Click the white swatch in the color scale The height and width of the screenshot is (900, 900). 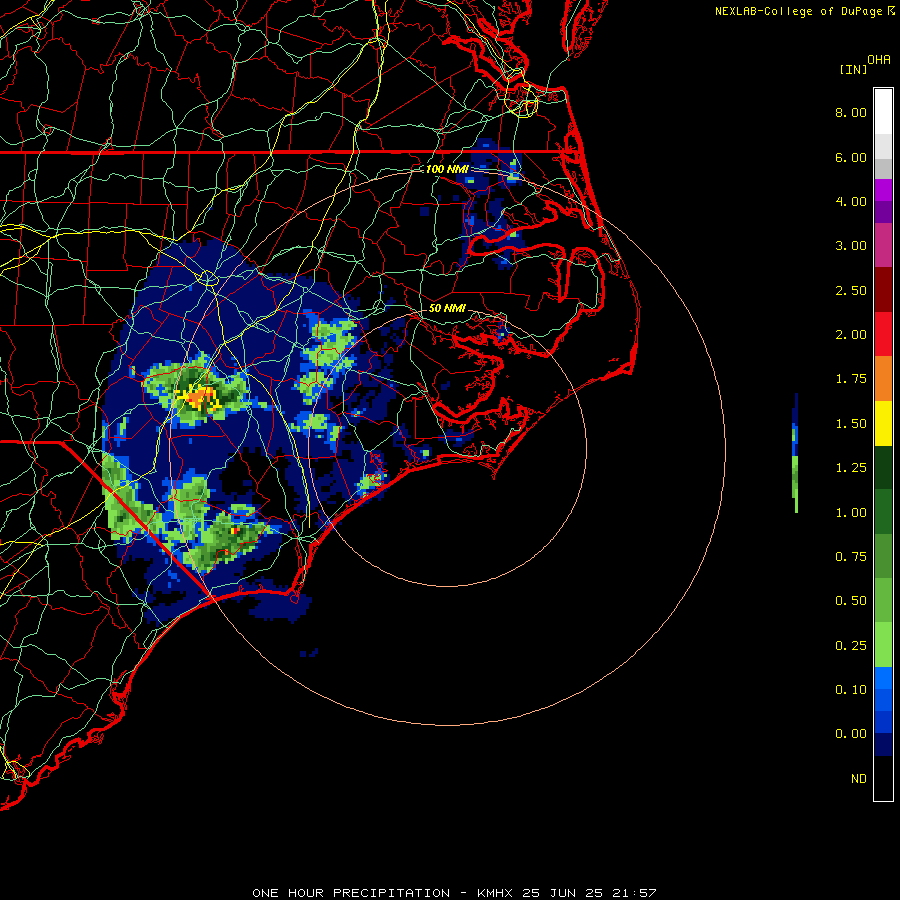point(883,112)
